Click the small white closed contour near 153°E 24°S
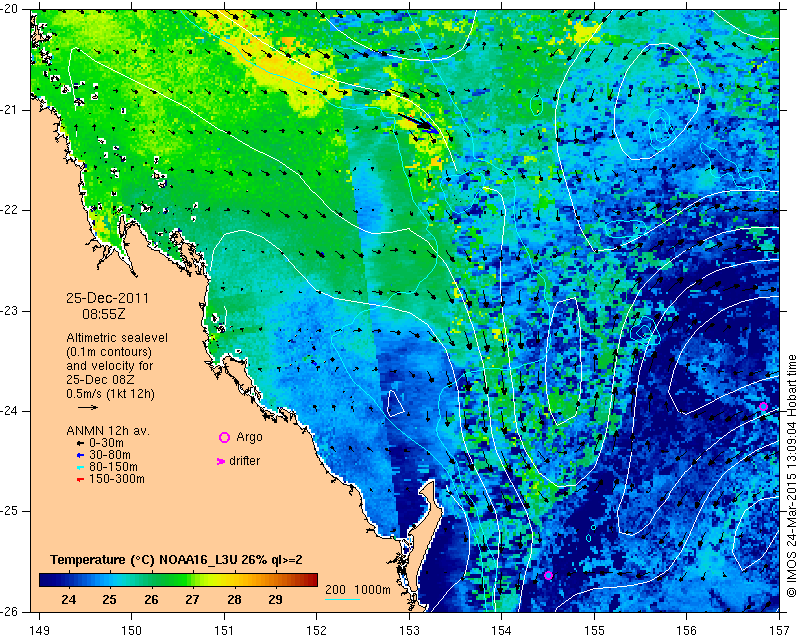800x640 pixels. [395, 403]
